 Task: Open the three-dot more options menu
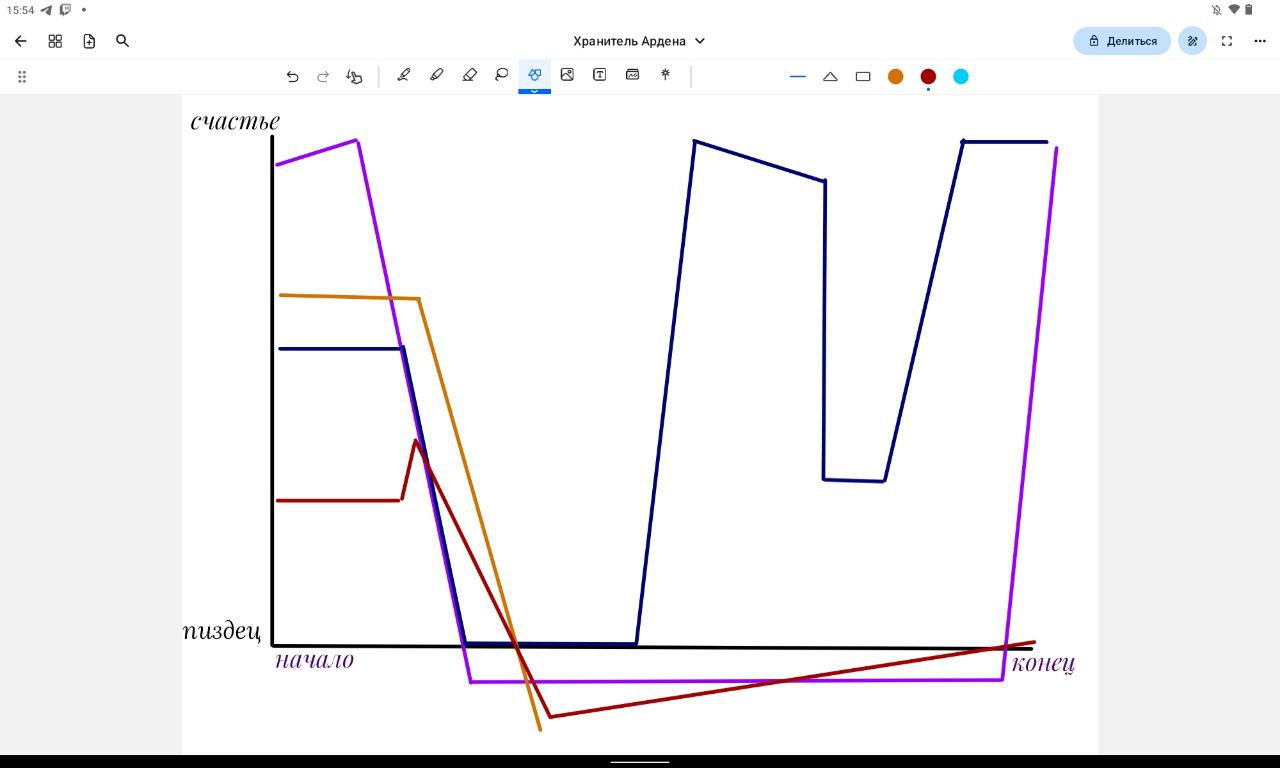(1260, 41)
